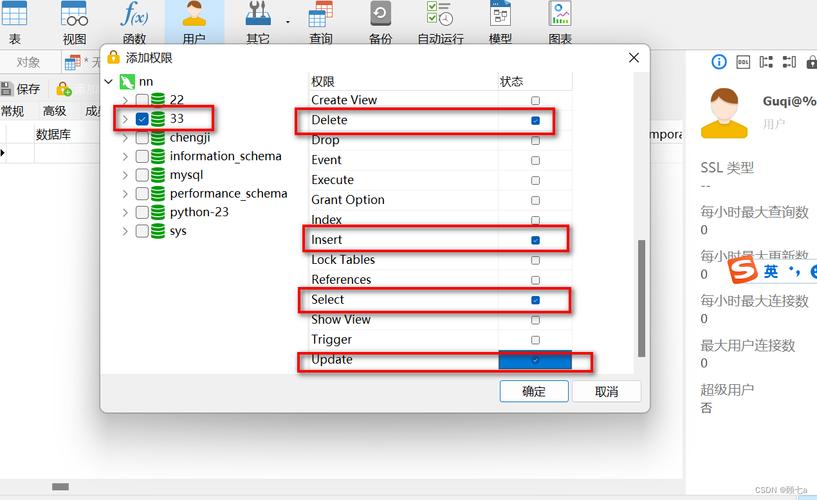Enable the Trigger privilege checkbox
This screenshot has width=817, height=500.
(x=535, y=340)
